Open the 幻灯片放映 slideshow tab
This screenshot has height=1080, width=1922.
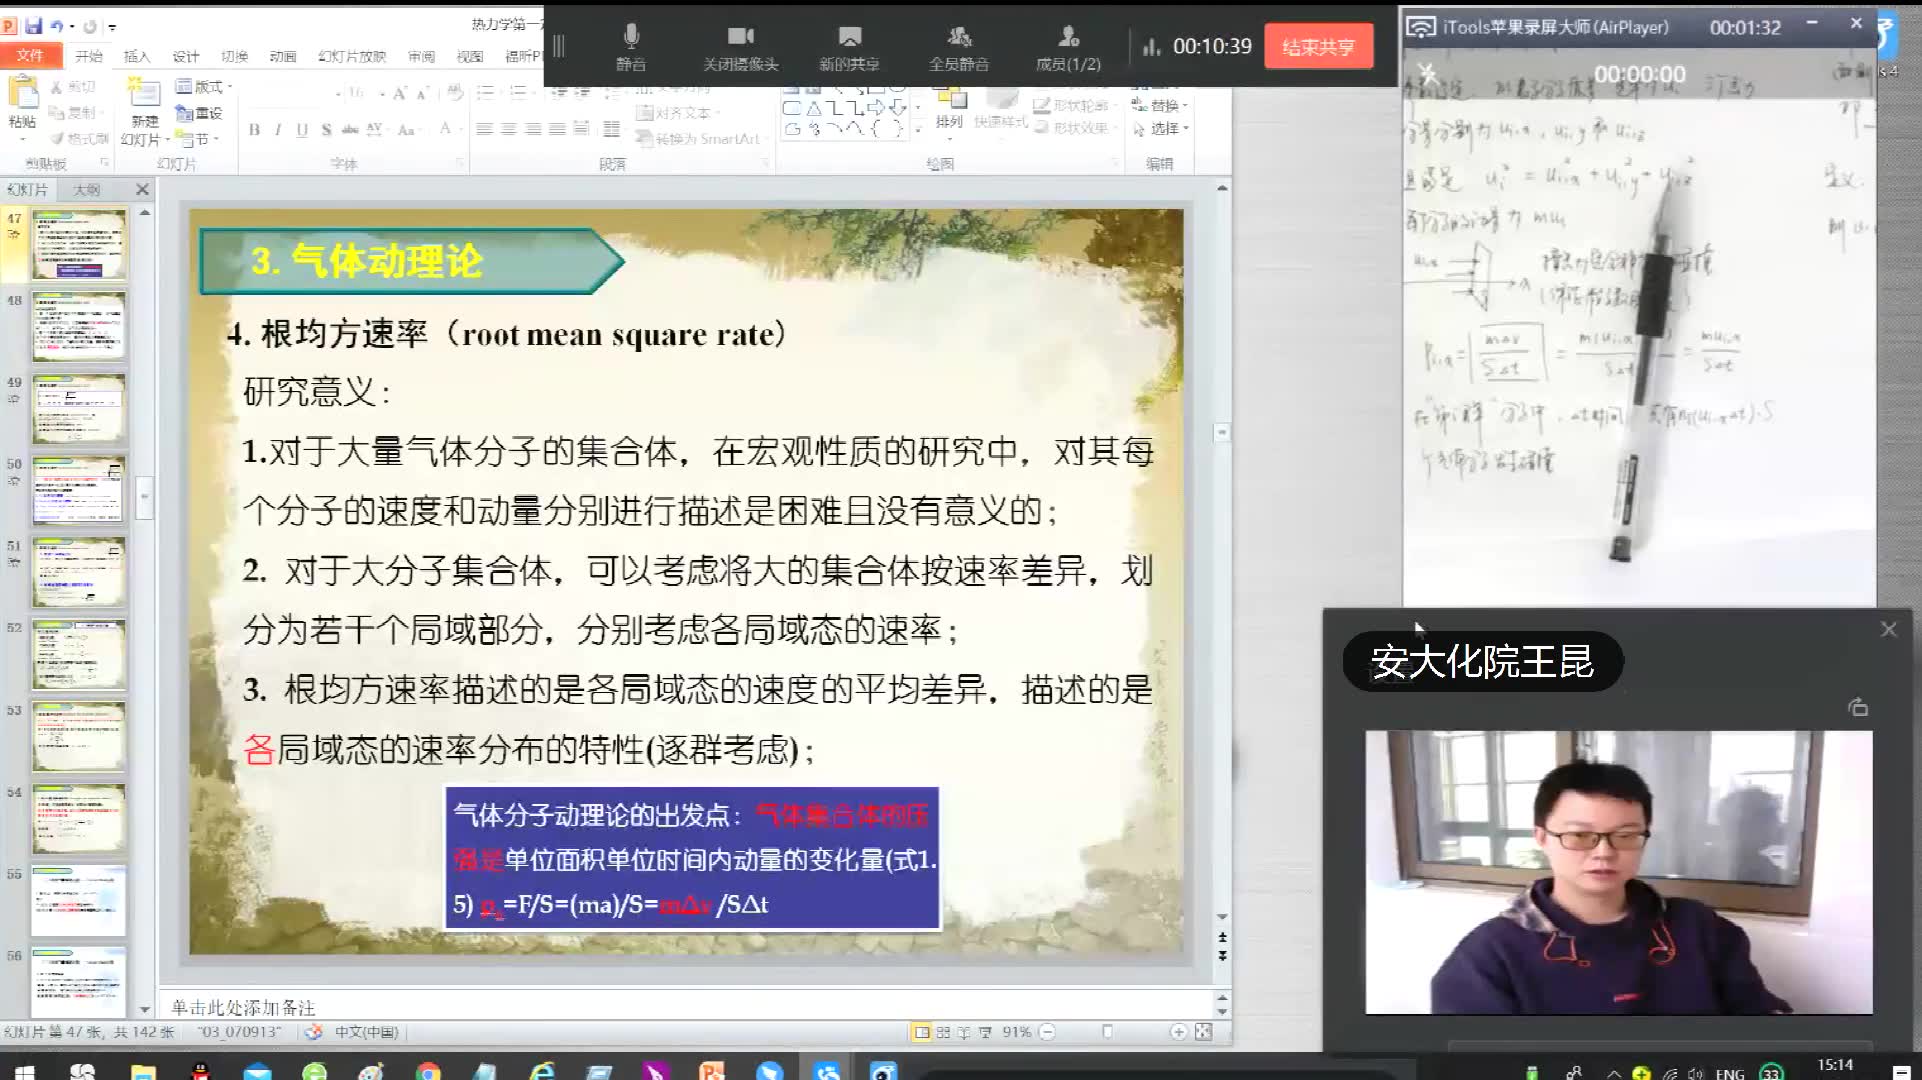point(351,56)
